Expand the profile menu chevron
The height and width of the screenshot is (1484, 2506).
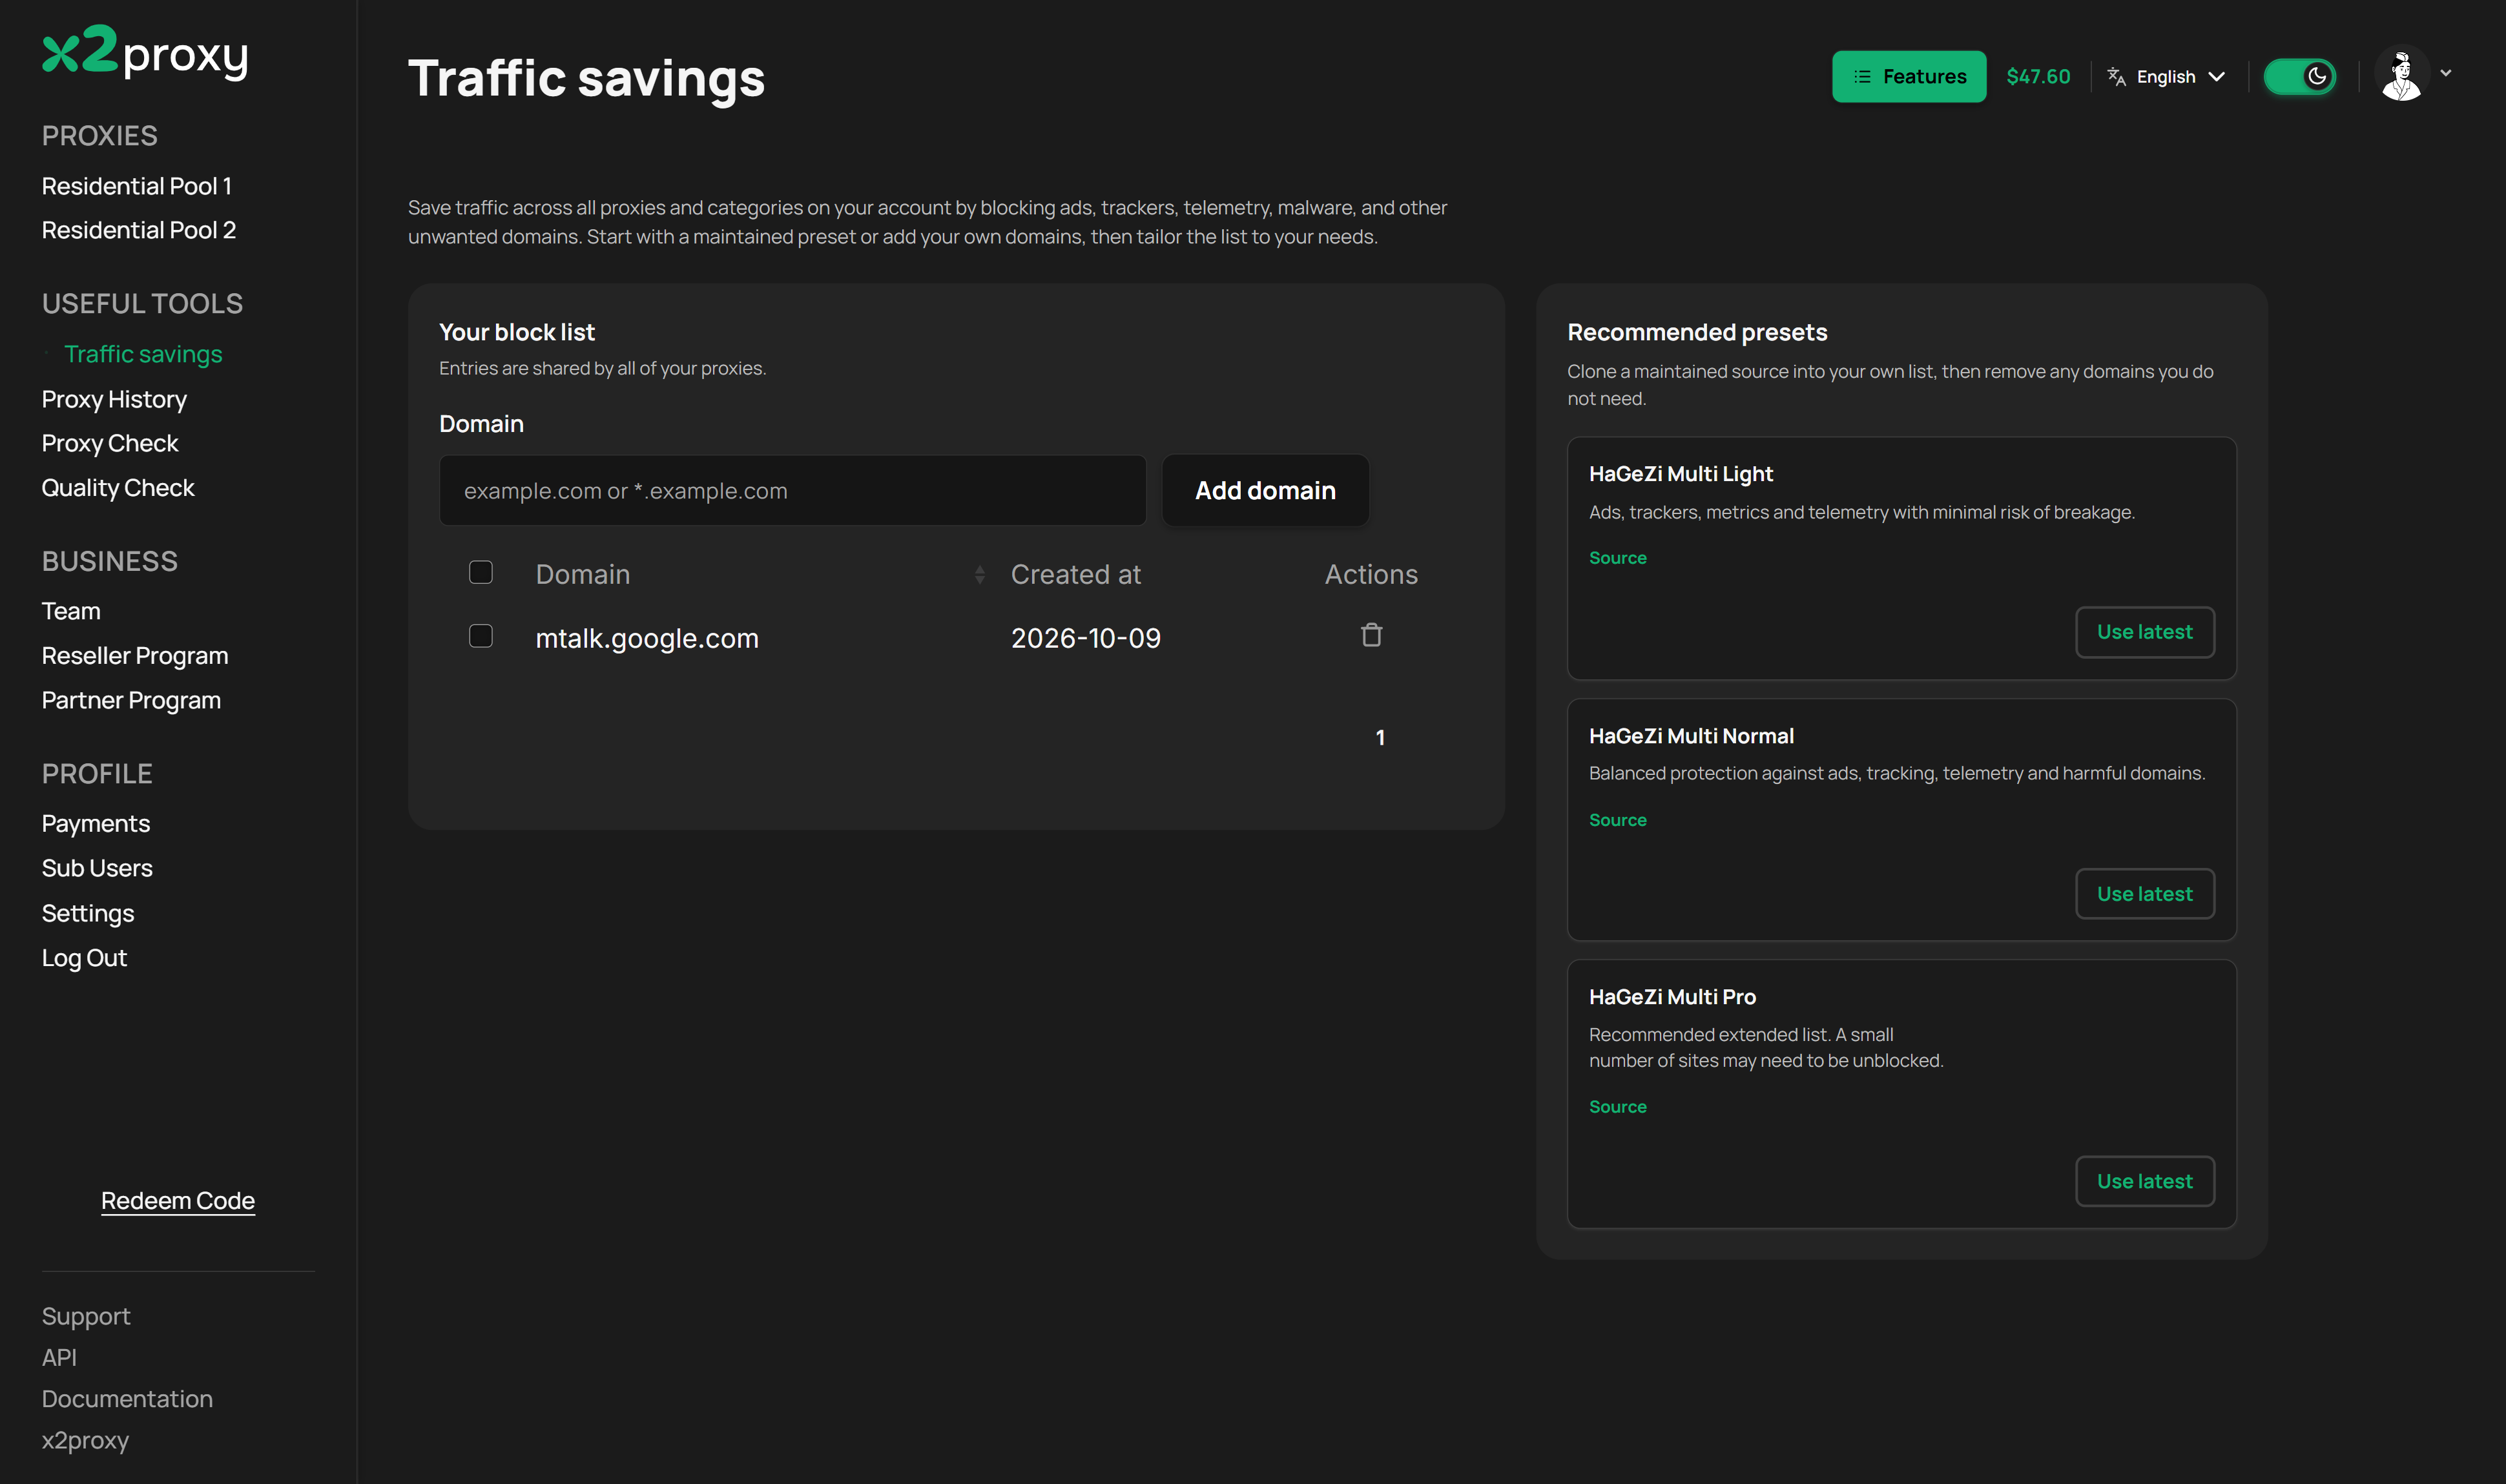pyautogui.click(x=2446, y=73)
